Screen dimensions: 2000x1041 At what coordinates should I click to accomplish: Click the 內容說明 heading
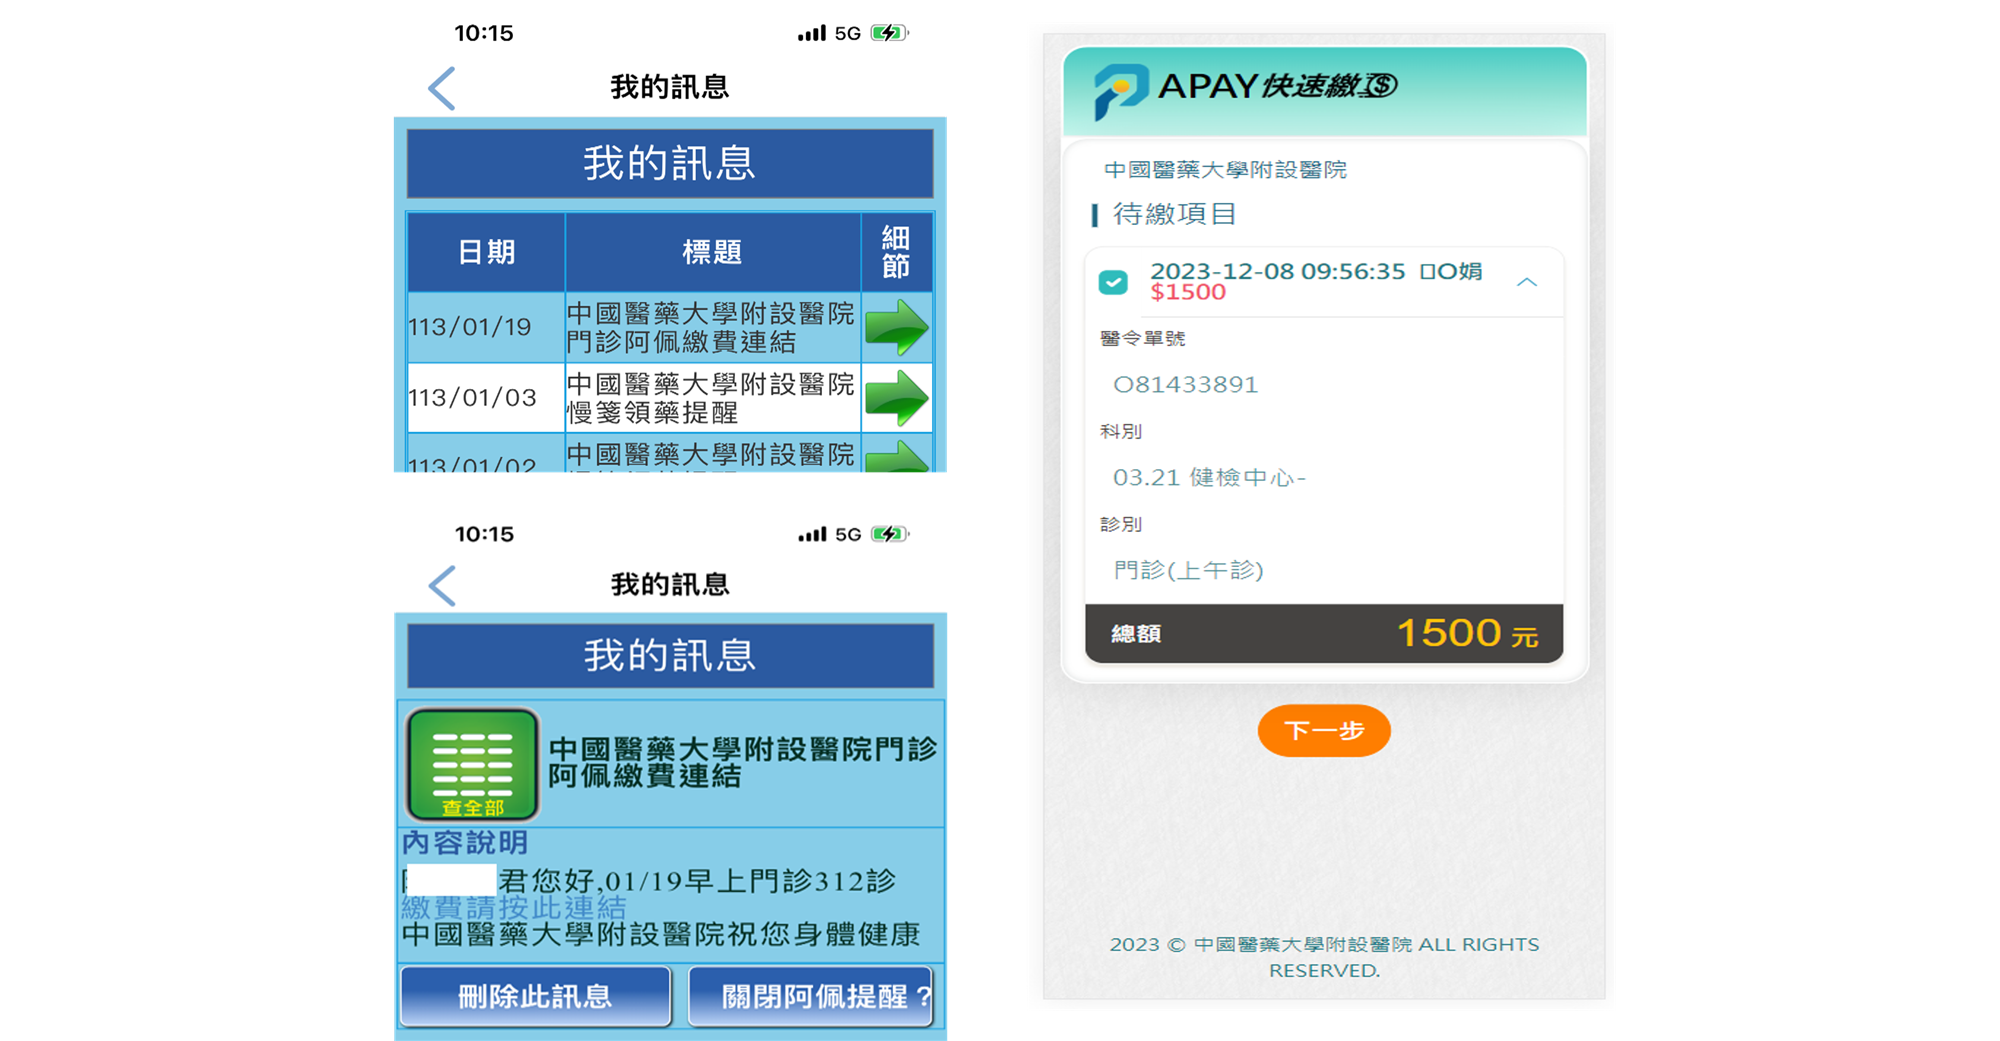465,842
